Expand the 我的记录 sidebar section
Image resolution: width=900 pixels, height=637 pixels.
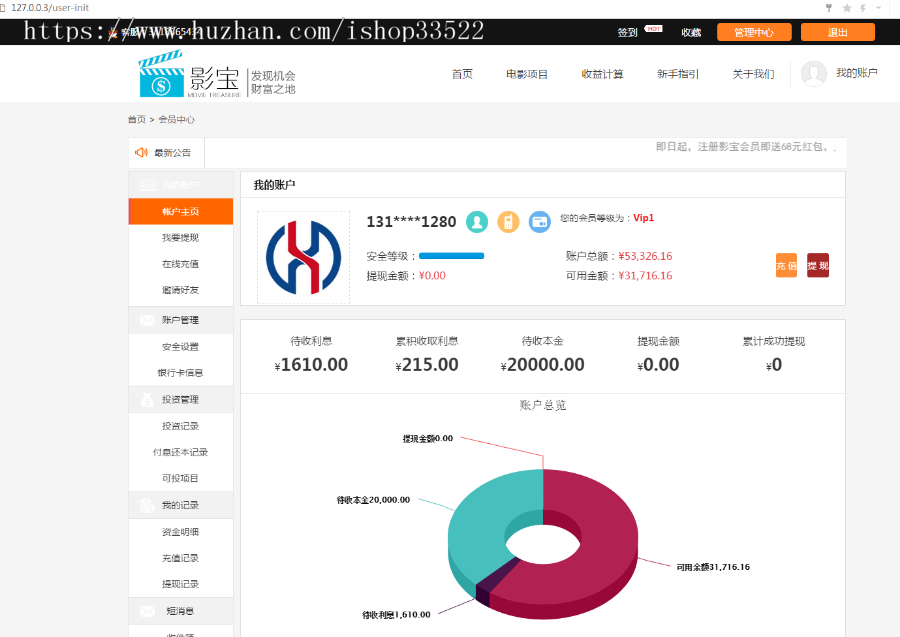pos(180,504)
